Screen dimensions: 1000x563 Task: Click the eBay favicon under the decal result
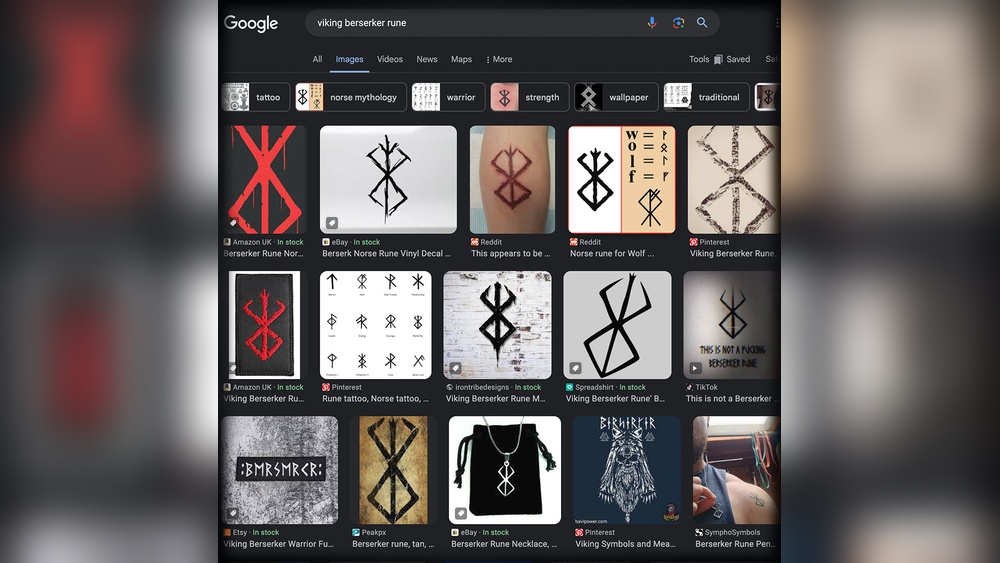(326, 242)
